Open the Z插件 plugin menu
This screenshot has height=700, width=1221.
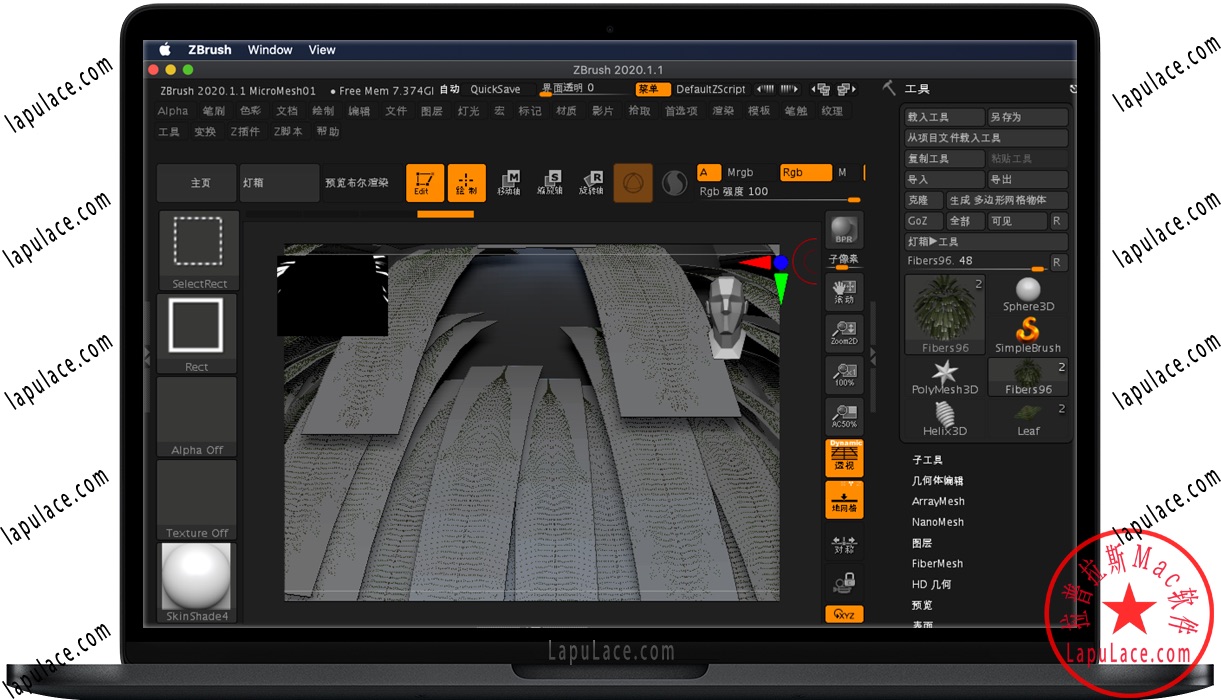coord(245,131)
